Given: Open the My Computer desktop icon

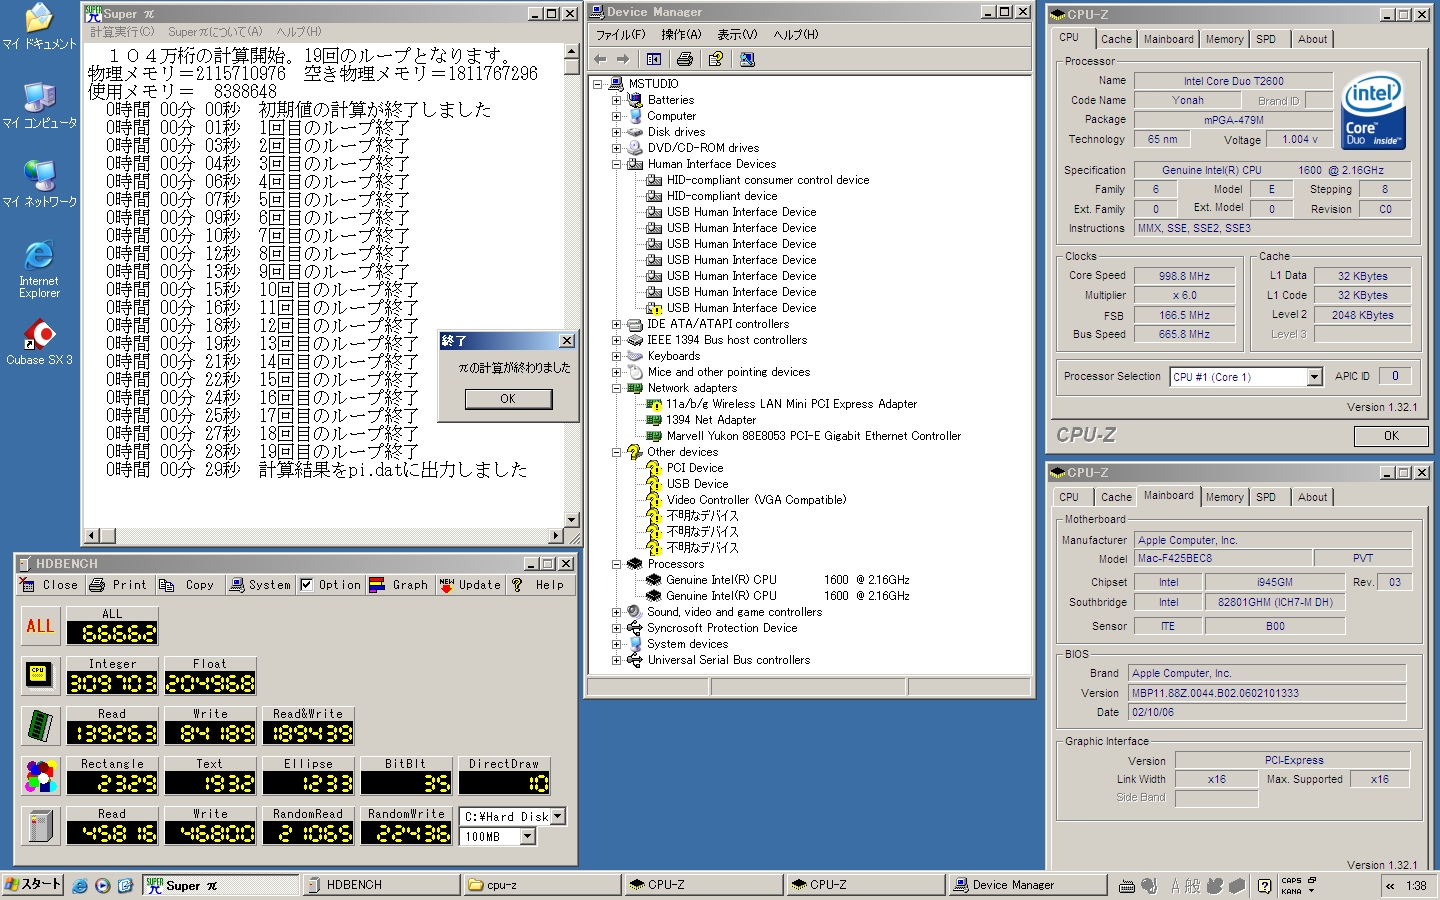Looking at the screenshot, I should (x=39, y=106).
